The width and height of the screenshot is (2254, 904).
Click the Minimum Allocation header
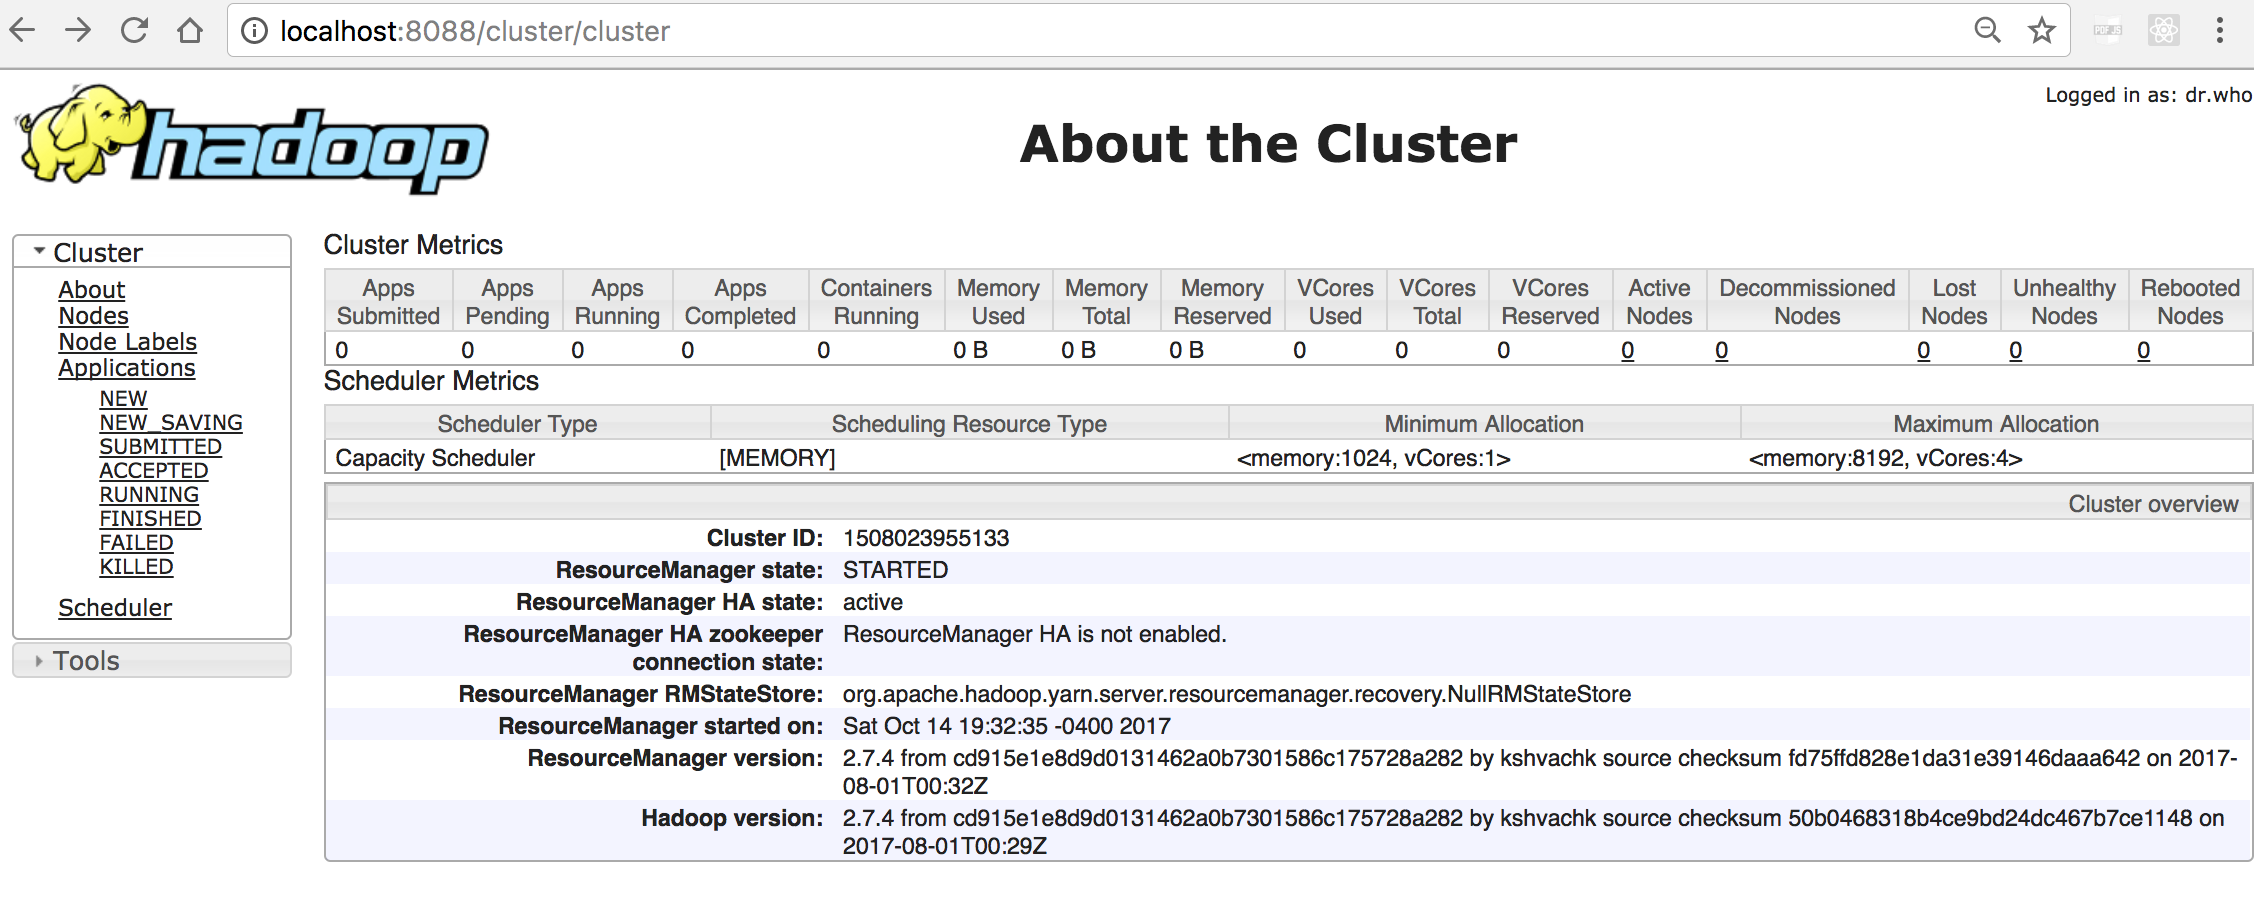pos(1484,424)
